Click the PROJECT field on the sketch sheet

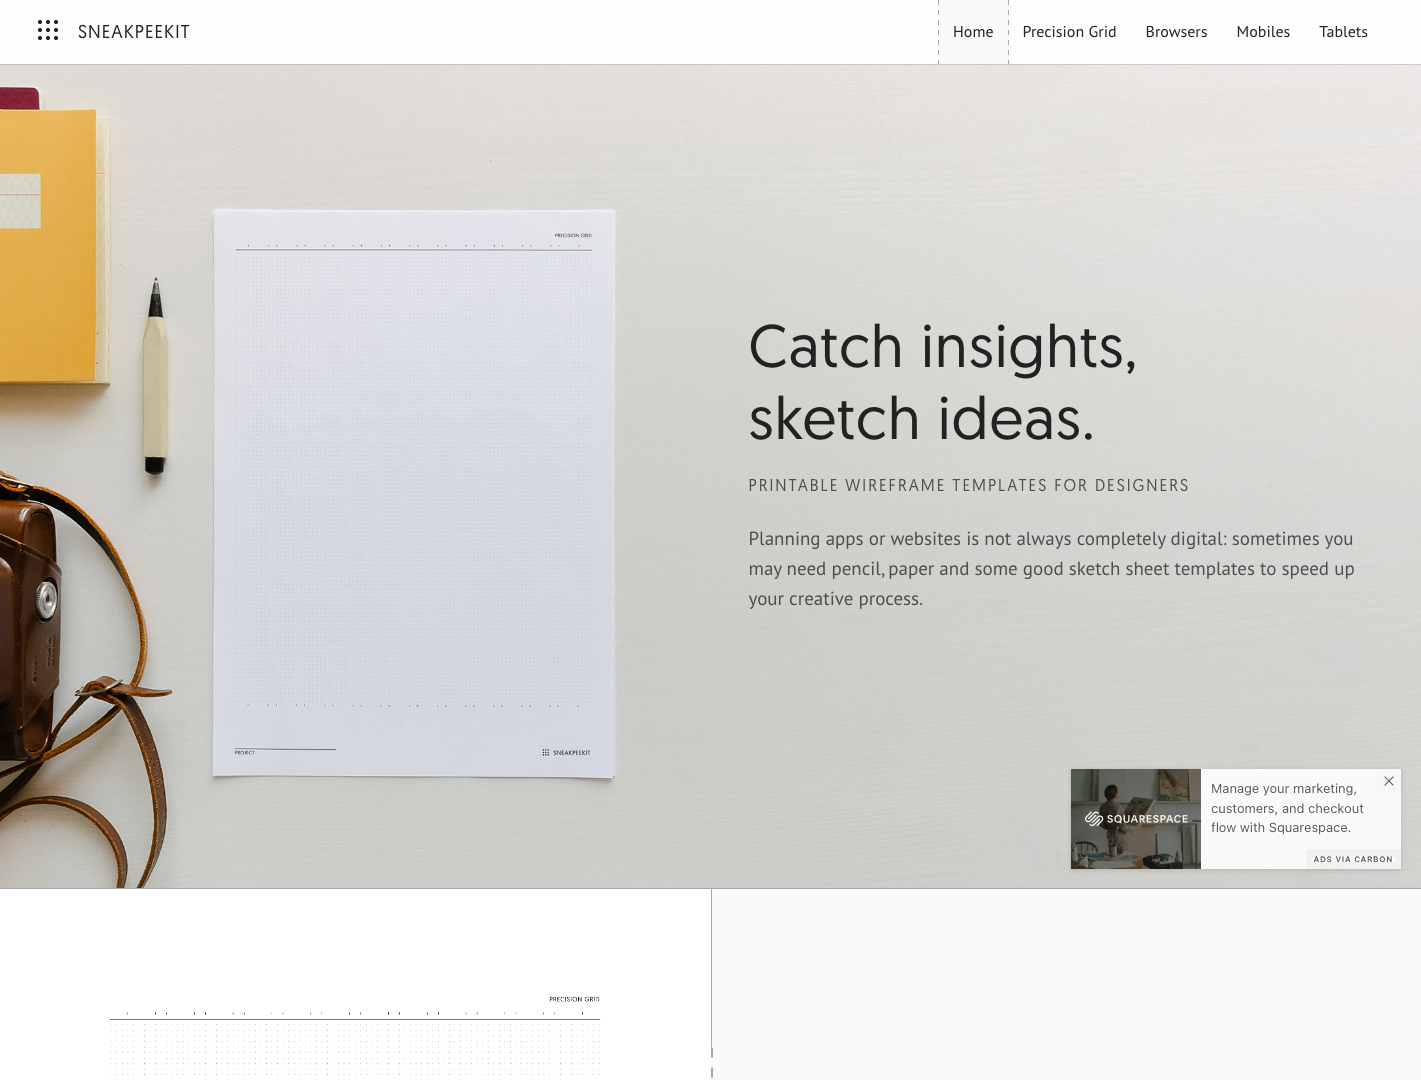(x=244, y=752)
